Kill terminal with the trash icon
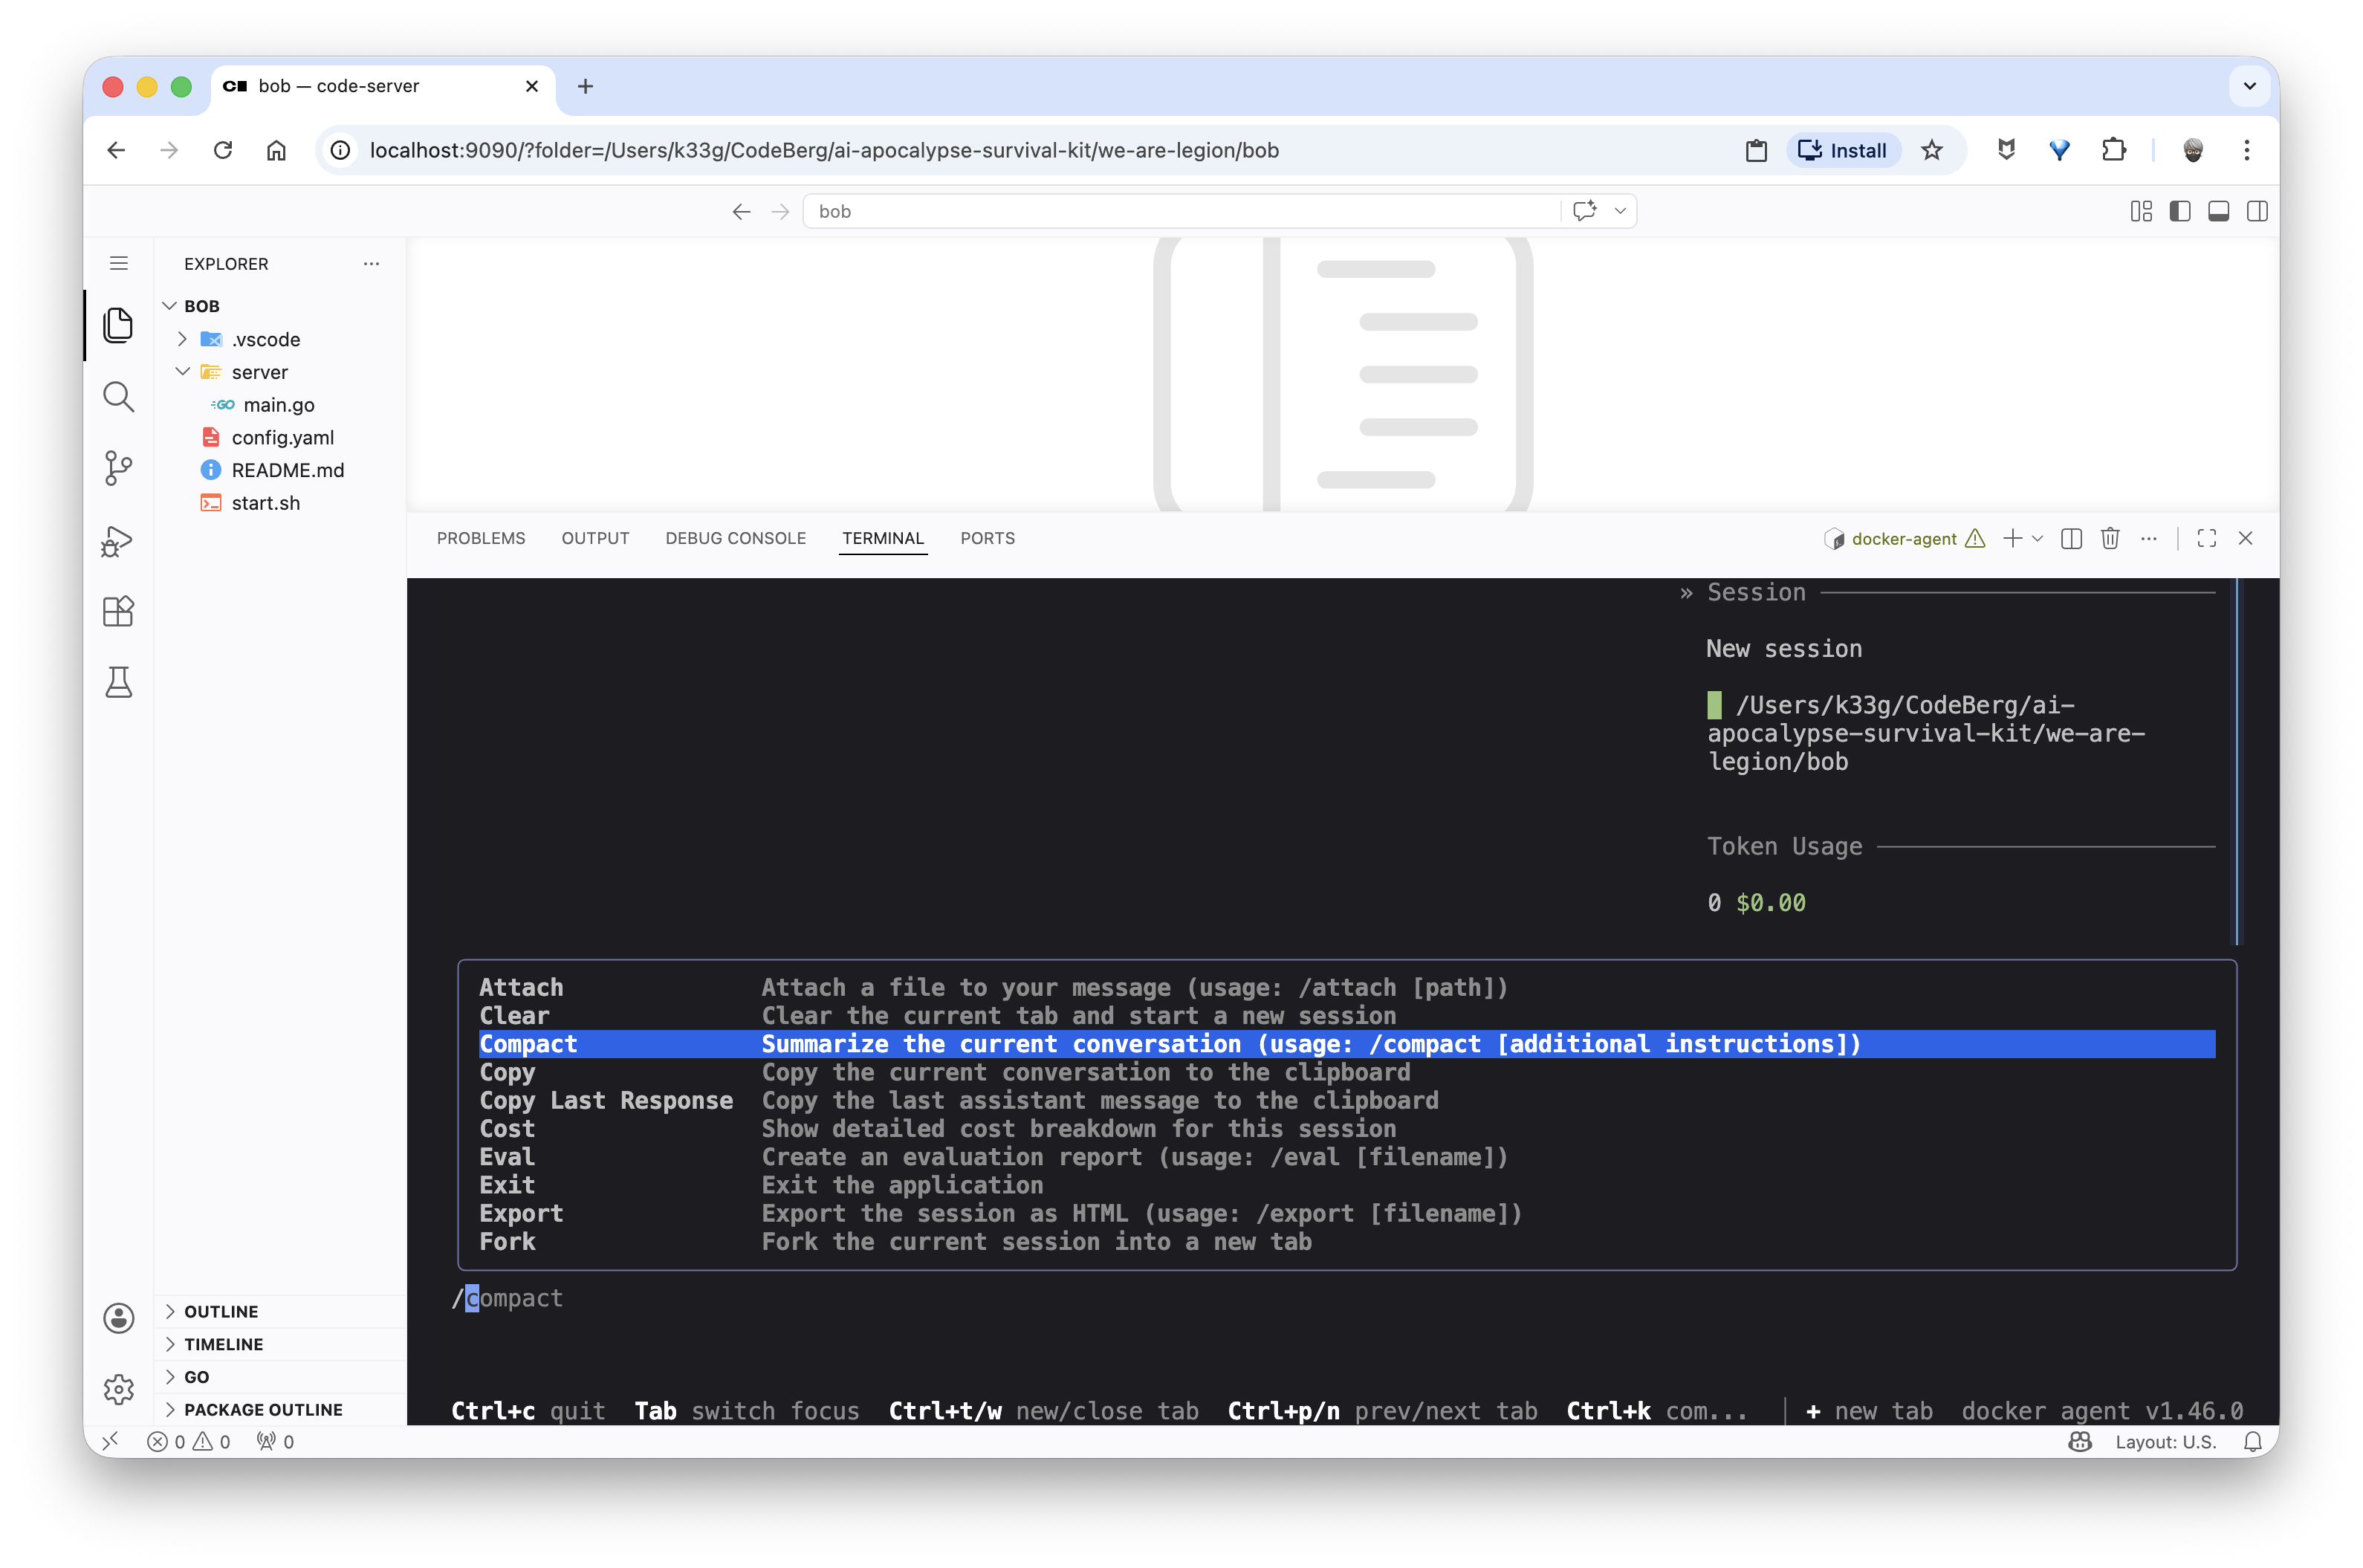 pos(2110,538)
